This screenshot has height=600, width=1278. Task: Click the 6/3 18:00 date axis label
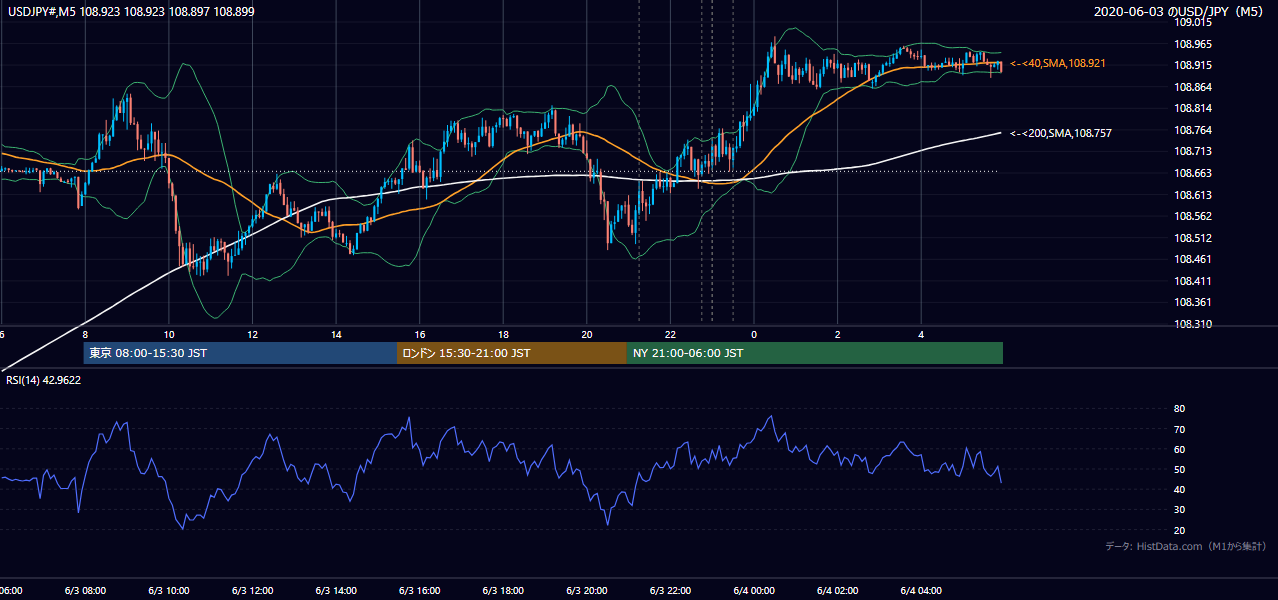tap(504, 591)
